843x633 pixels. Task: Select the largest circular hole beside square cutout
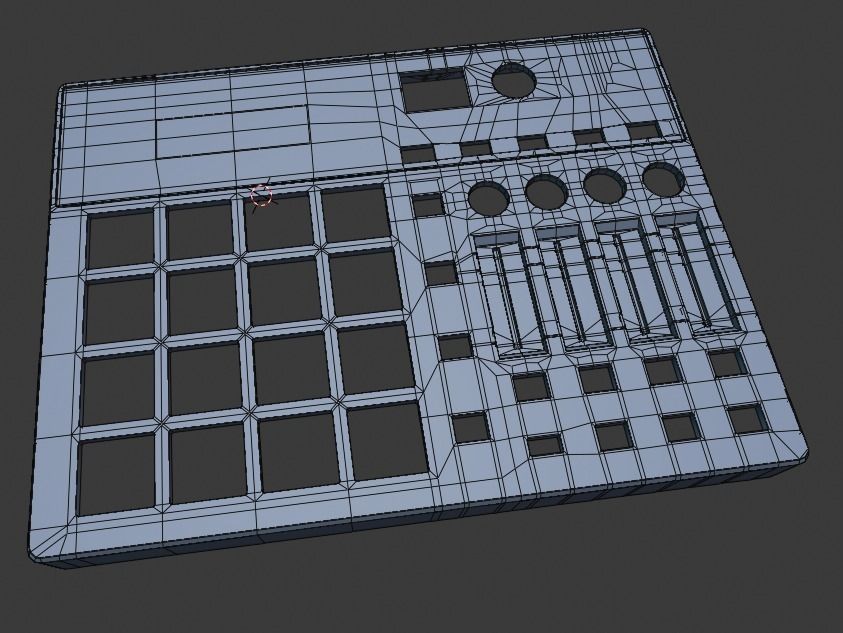click(515, 80)
